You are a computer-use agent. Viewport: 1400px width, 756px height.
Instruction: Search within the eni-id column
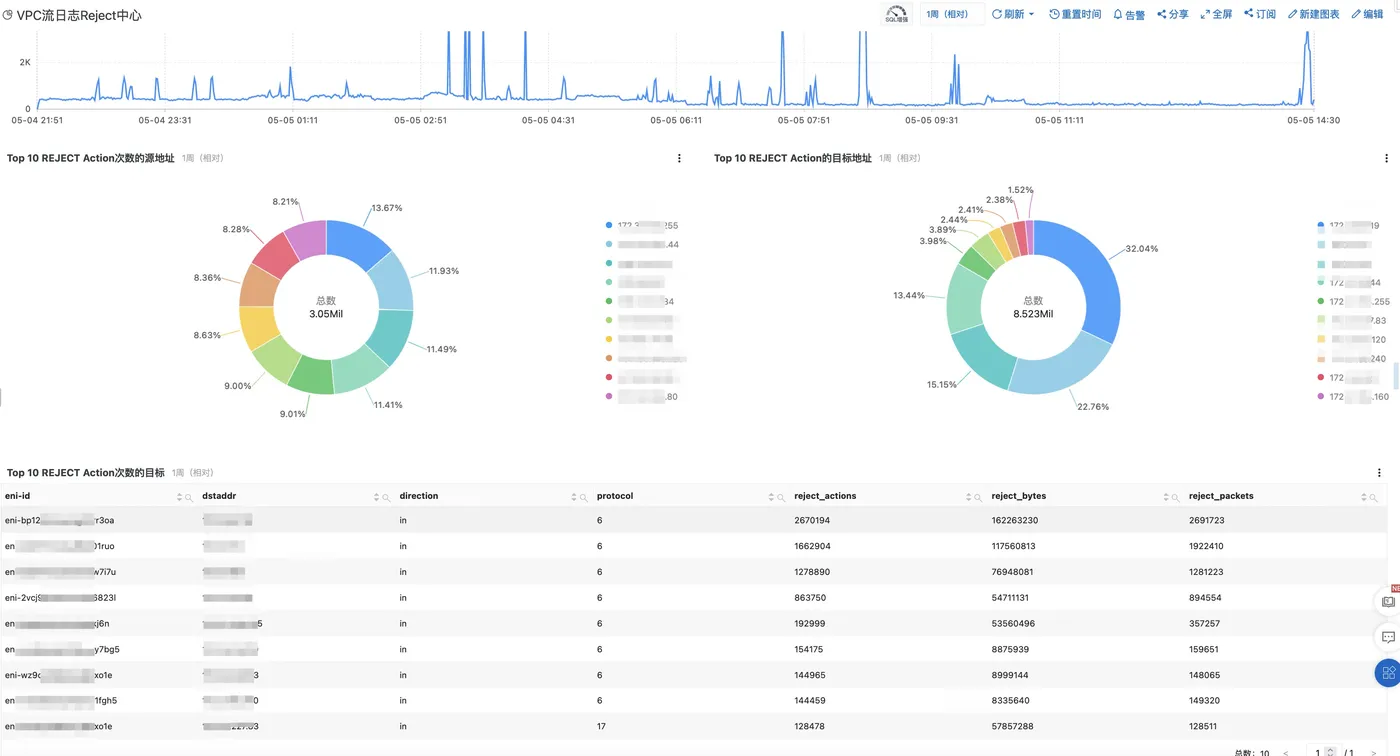point(189,497)
